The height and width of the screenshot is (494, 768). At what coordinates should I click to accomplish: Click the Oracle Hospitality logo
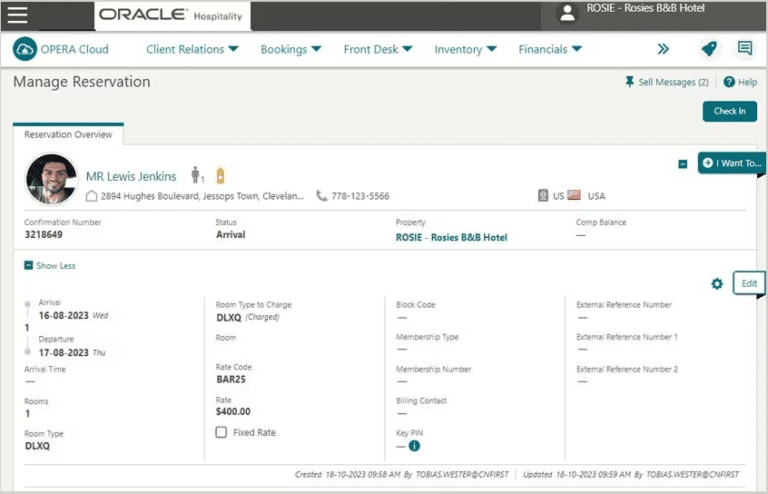[x=172, y=15]
